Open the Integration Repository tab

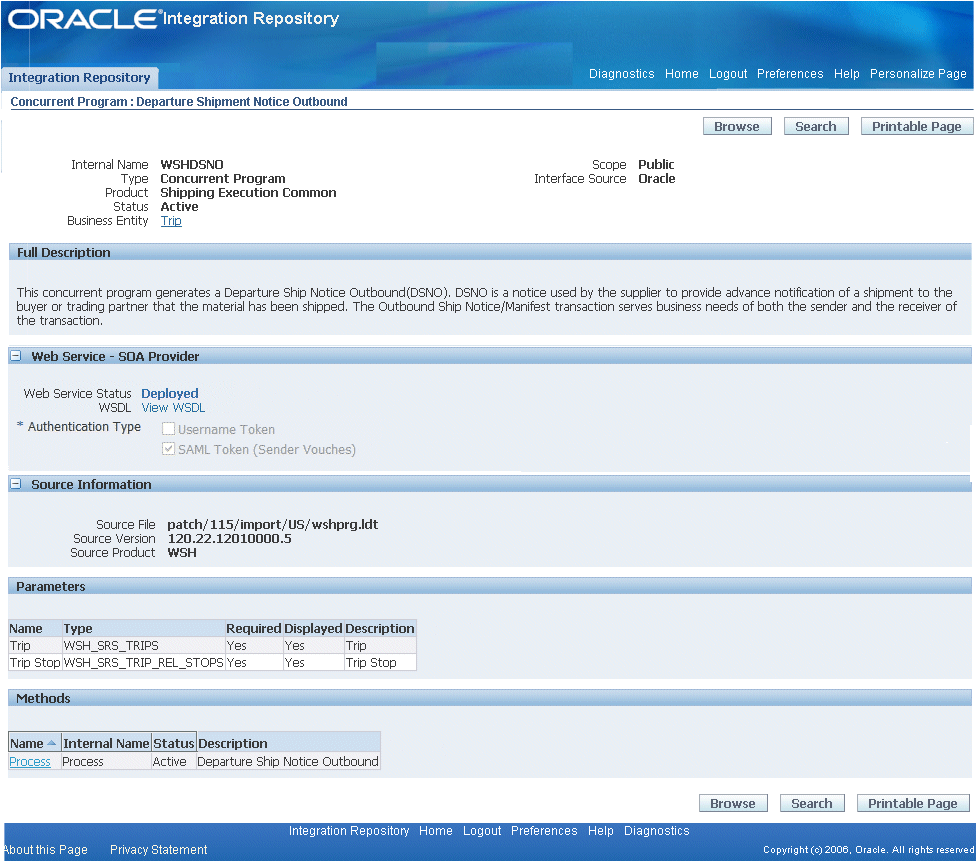(x=79, y=78)
